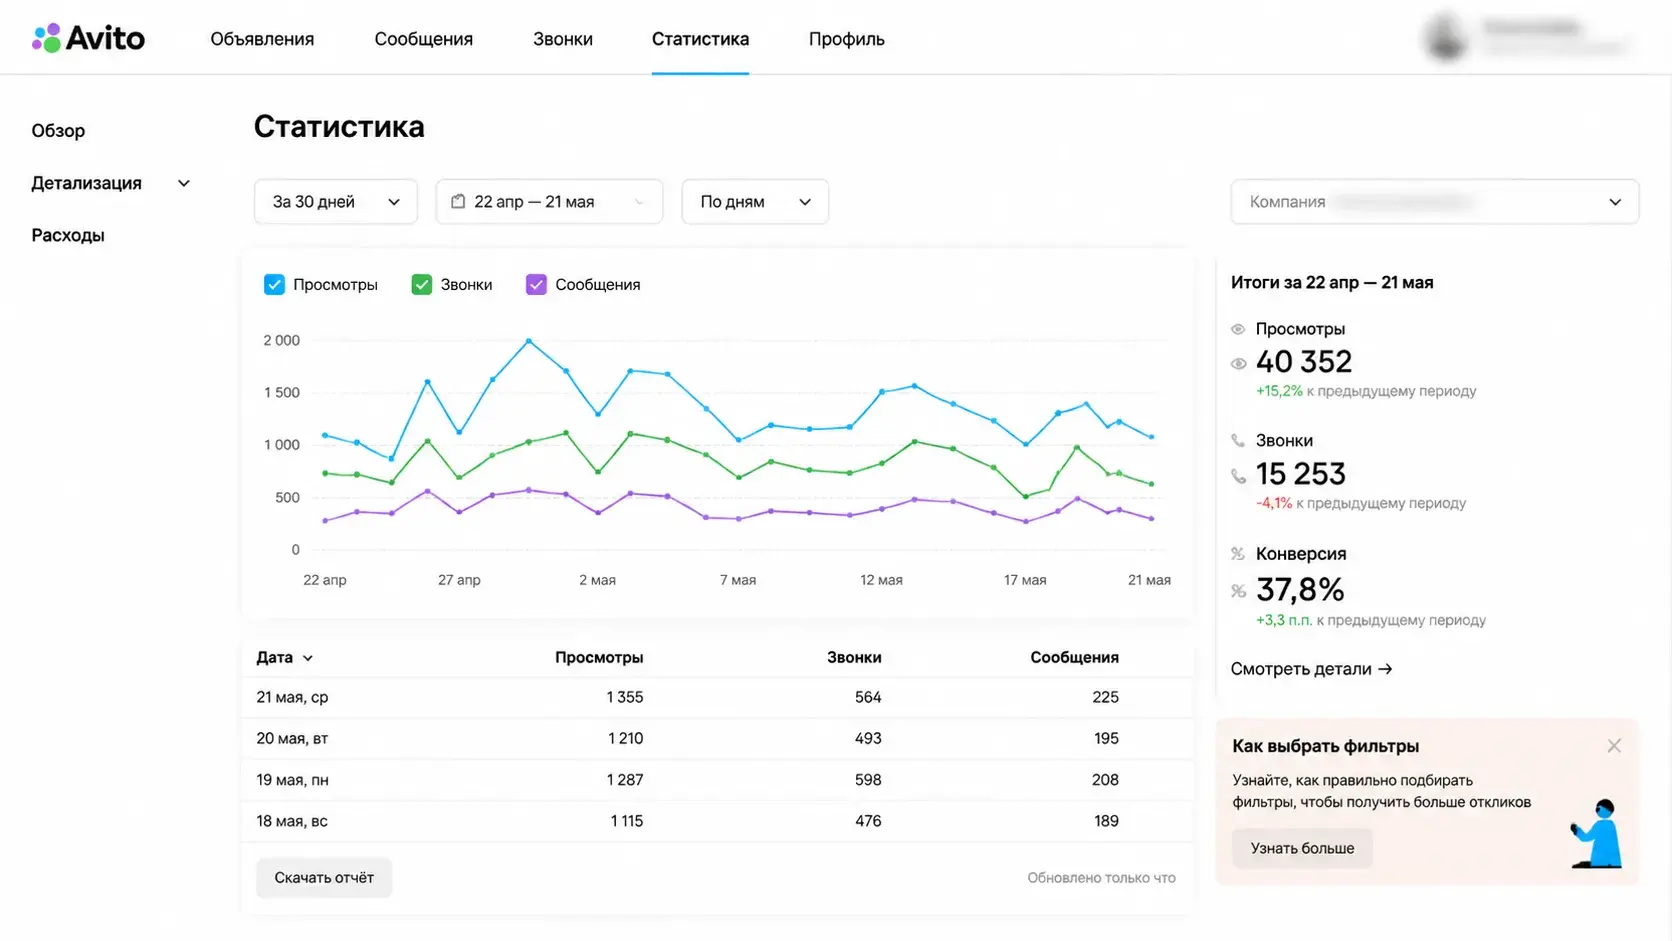Open the blurred profile avatar
Image resolution: width=1672 pixels, height=941 pixels.
(x=1446, y=37)
